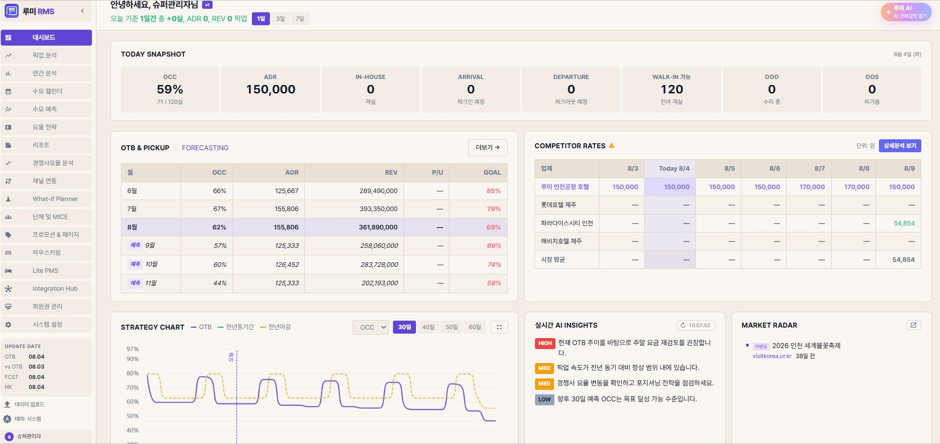Click the 상세분석 보기 button
This screenshot has height=444, width=940.
tap(900, 146)
